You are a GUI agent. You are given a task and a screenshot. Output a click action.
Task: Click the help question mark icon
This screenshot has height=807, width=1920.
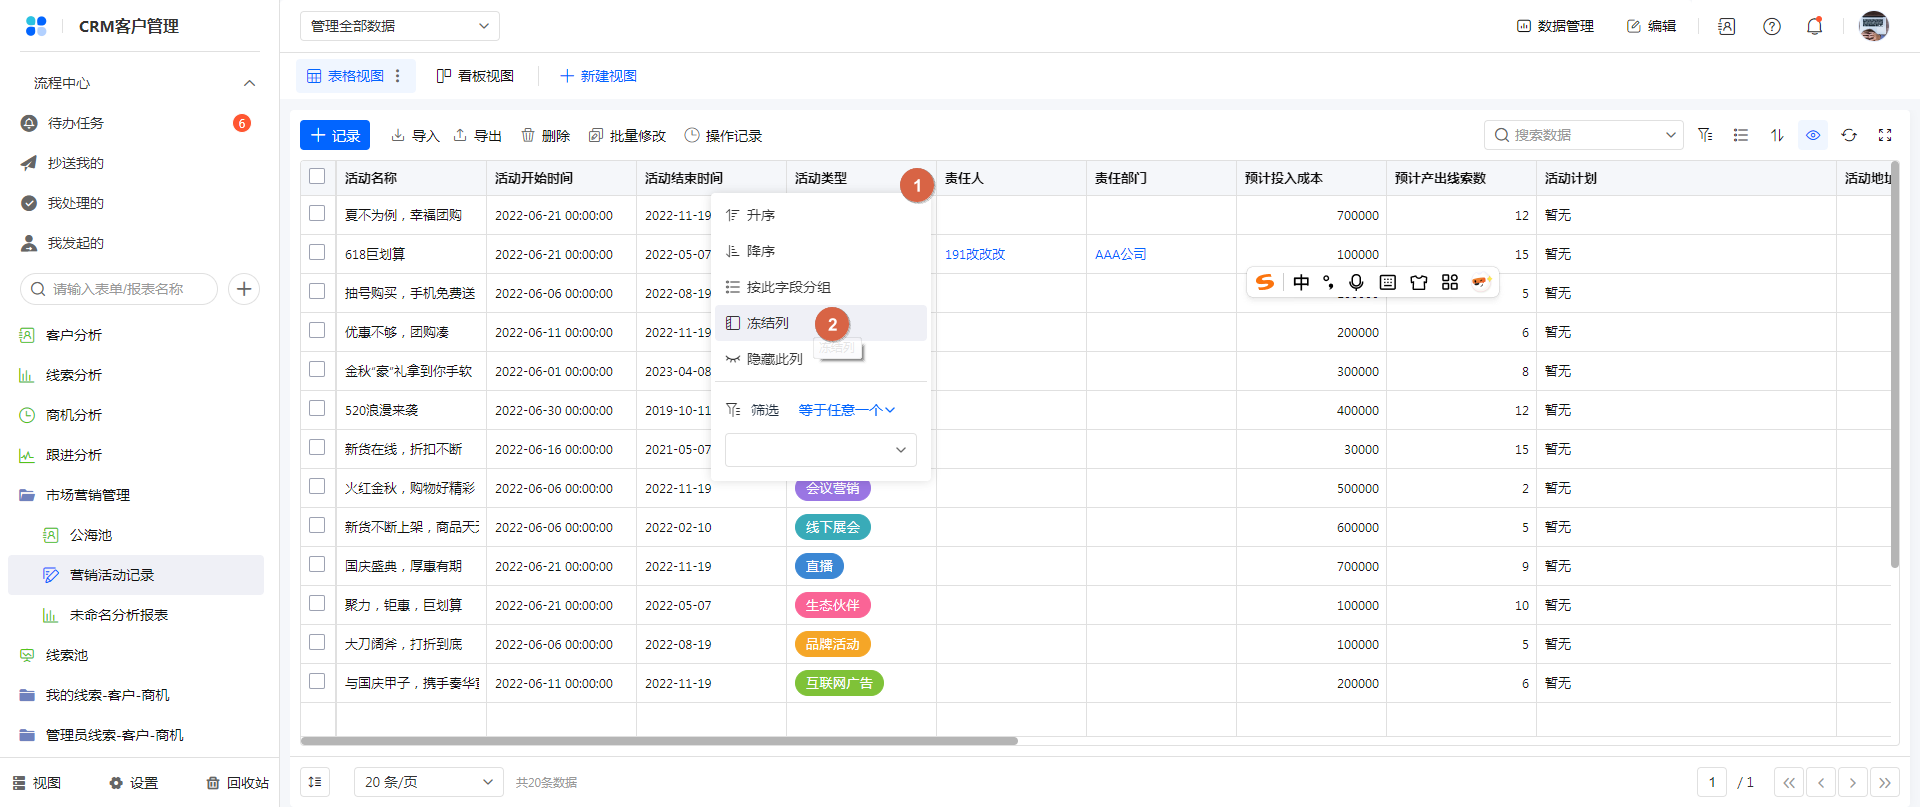click(1772, 27)
